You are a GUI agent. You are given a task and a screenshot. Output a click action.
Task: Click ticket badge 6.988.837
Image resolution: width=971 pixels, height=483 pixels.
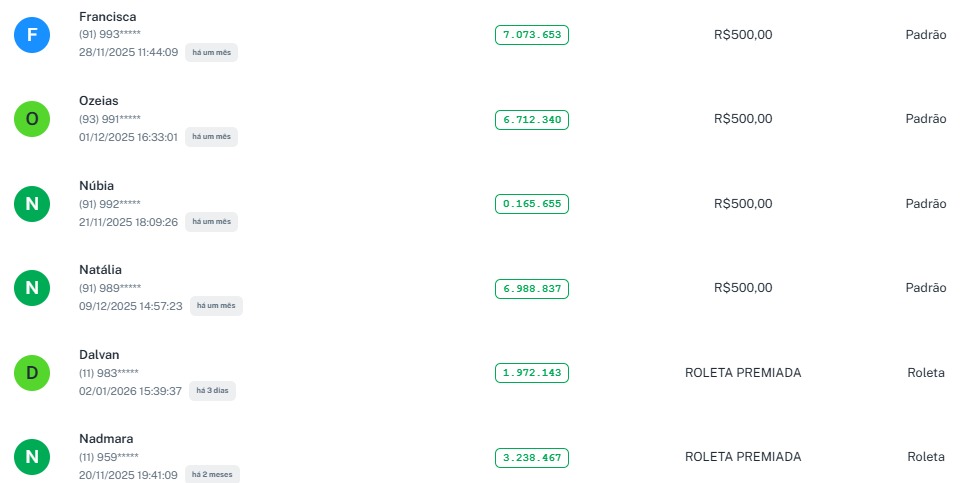tap(531, 288)
